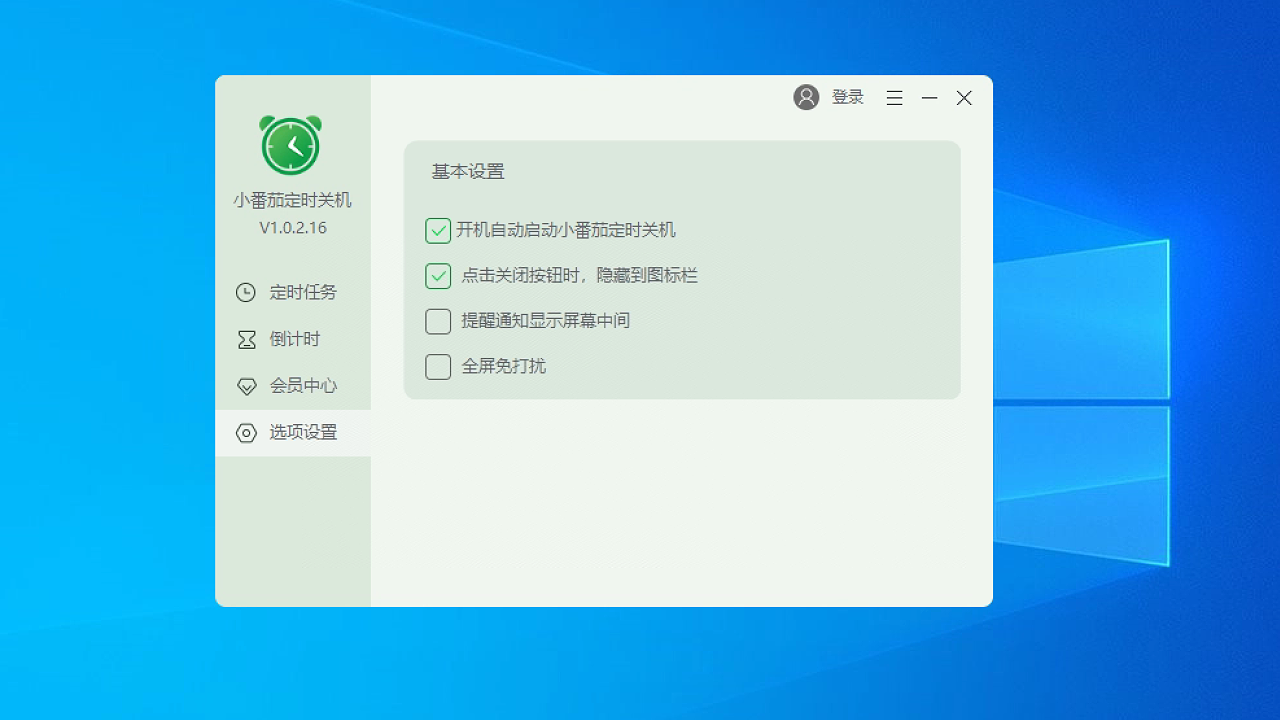The width and height of the screenshot is (1280, 720).
Task: Click the 基本设置 section header
Action: (466, 172)
